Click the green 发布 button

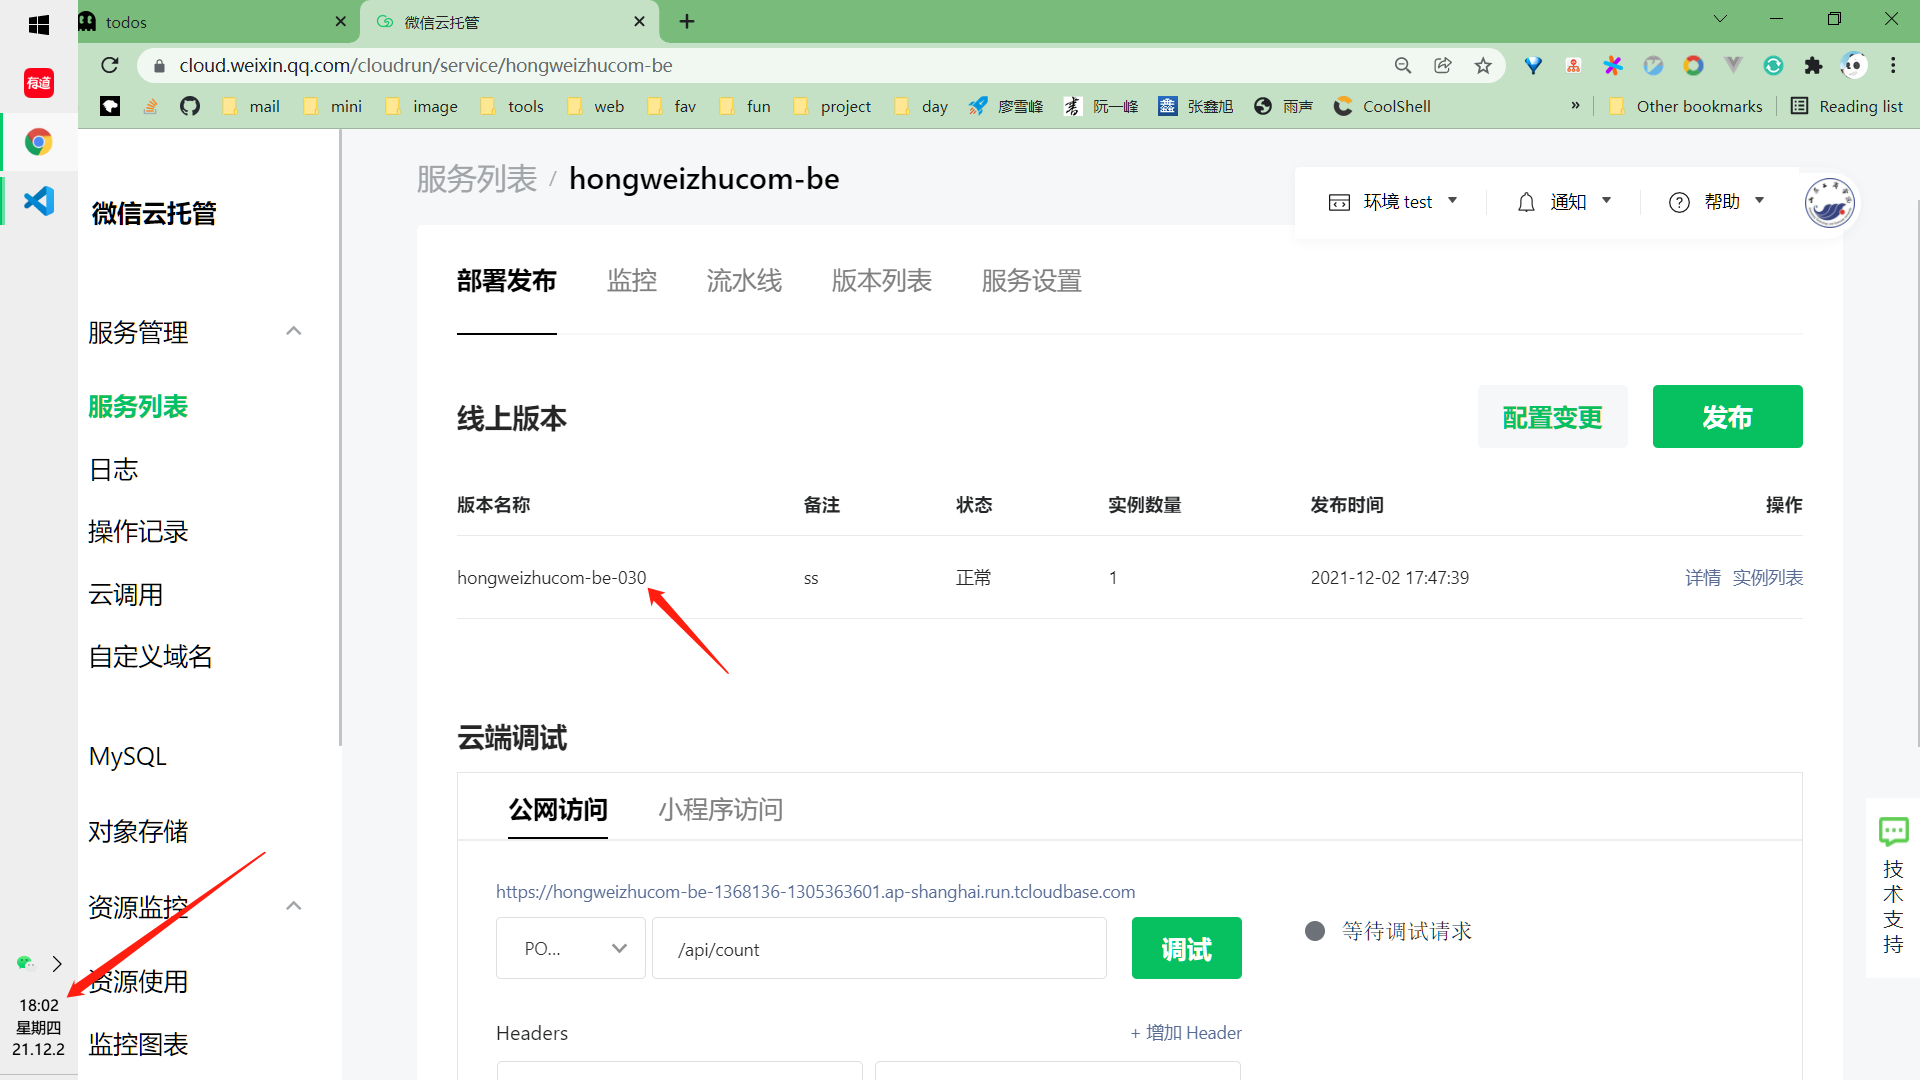pos(1727,417)
